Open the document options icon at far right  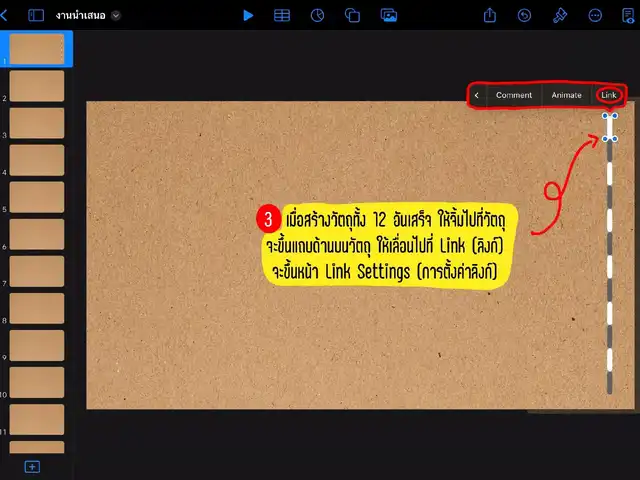pos(627,15)
